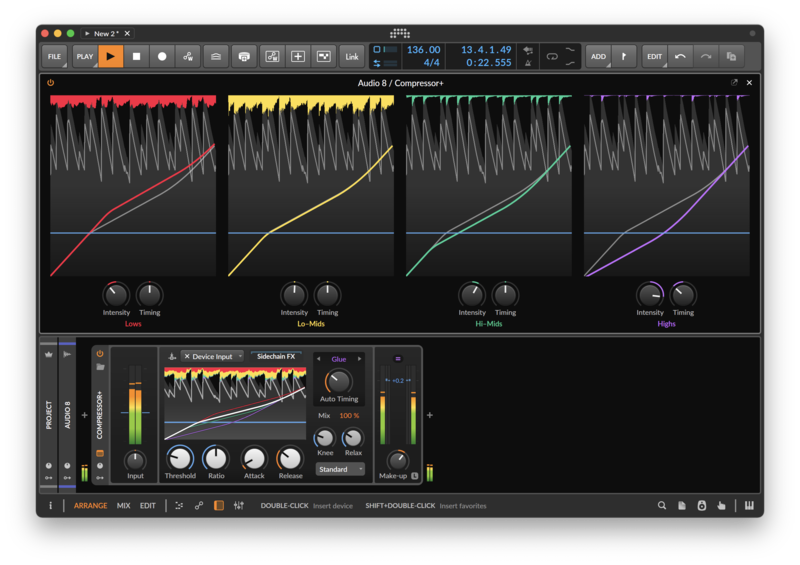The height and width of the screenshot is (565, 800).
Task: Switch to the MIX view tab
Action: 123,506
